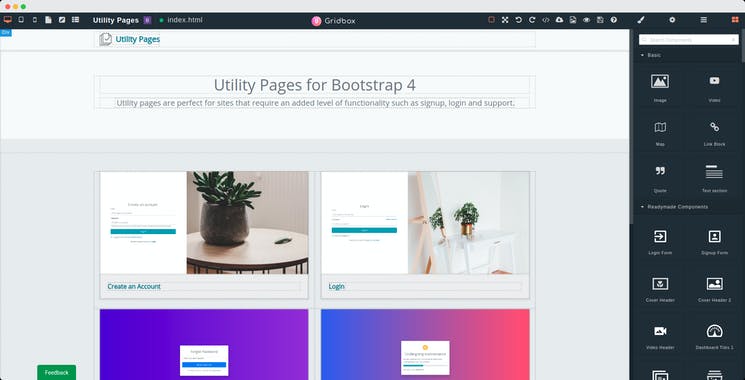This screenshot has width=745, height=380.
Task: Open the settings gear panel
Action: pos(672,20)
